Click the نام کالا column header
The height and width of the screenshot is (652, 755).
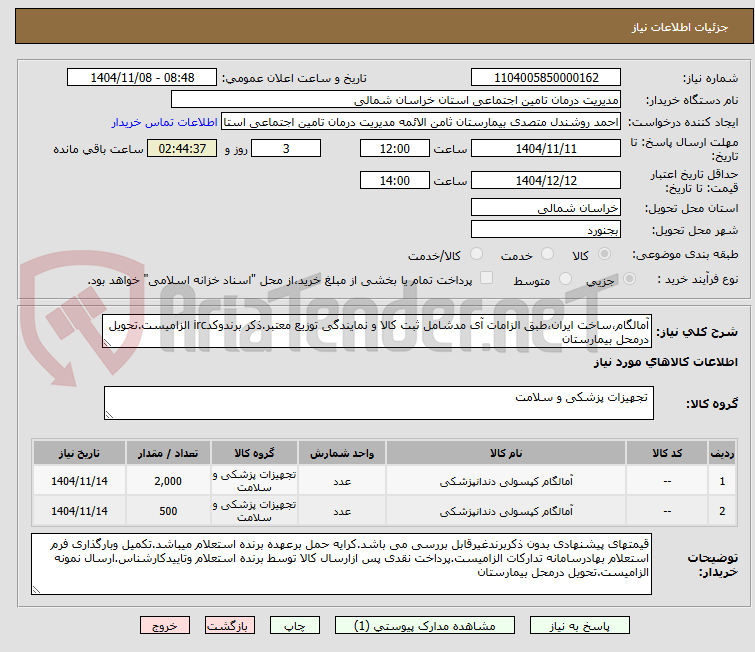point(506,453)
